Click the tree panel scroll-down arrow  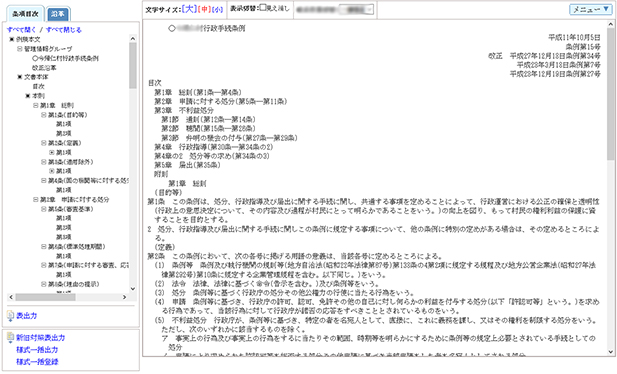coord(133,289)
